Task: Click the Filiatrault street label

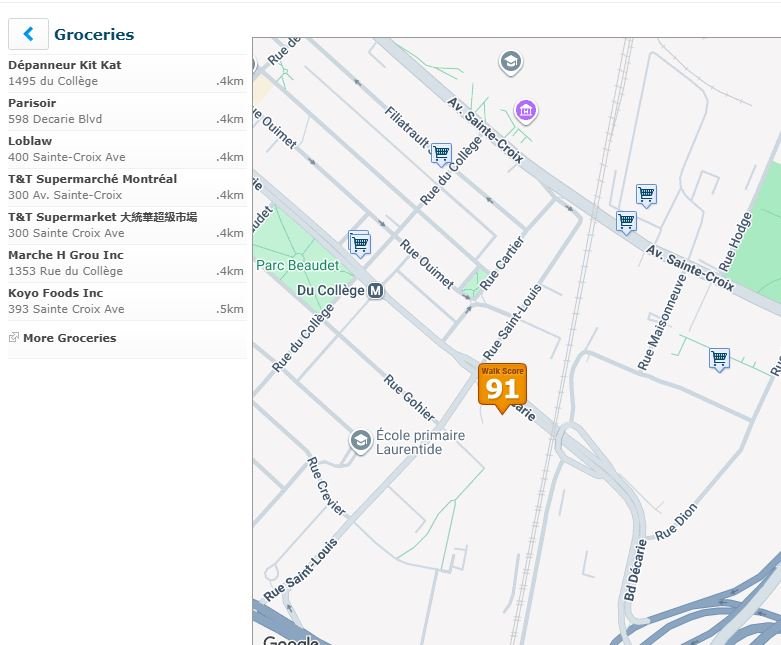Action: coord(407,128)
